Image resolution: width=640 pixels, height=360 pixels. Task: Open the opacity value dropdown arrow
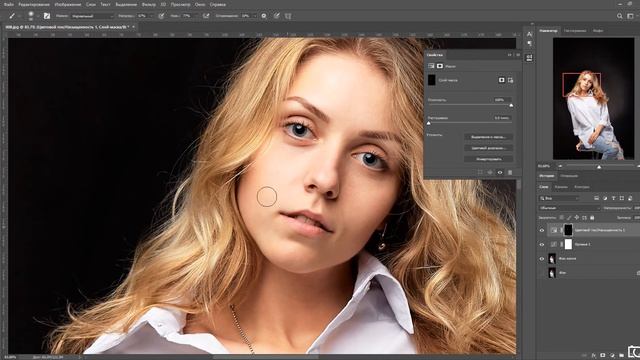click(152, 16)
